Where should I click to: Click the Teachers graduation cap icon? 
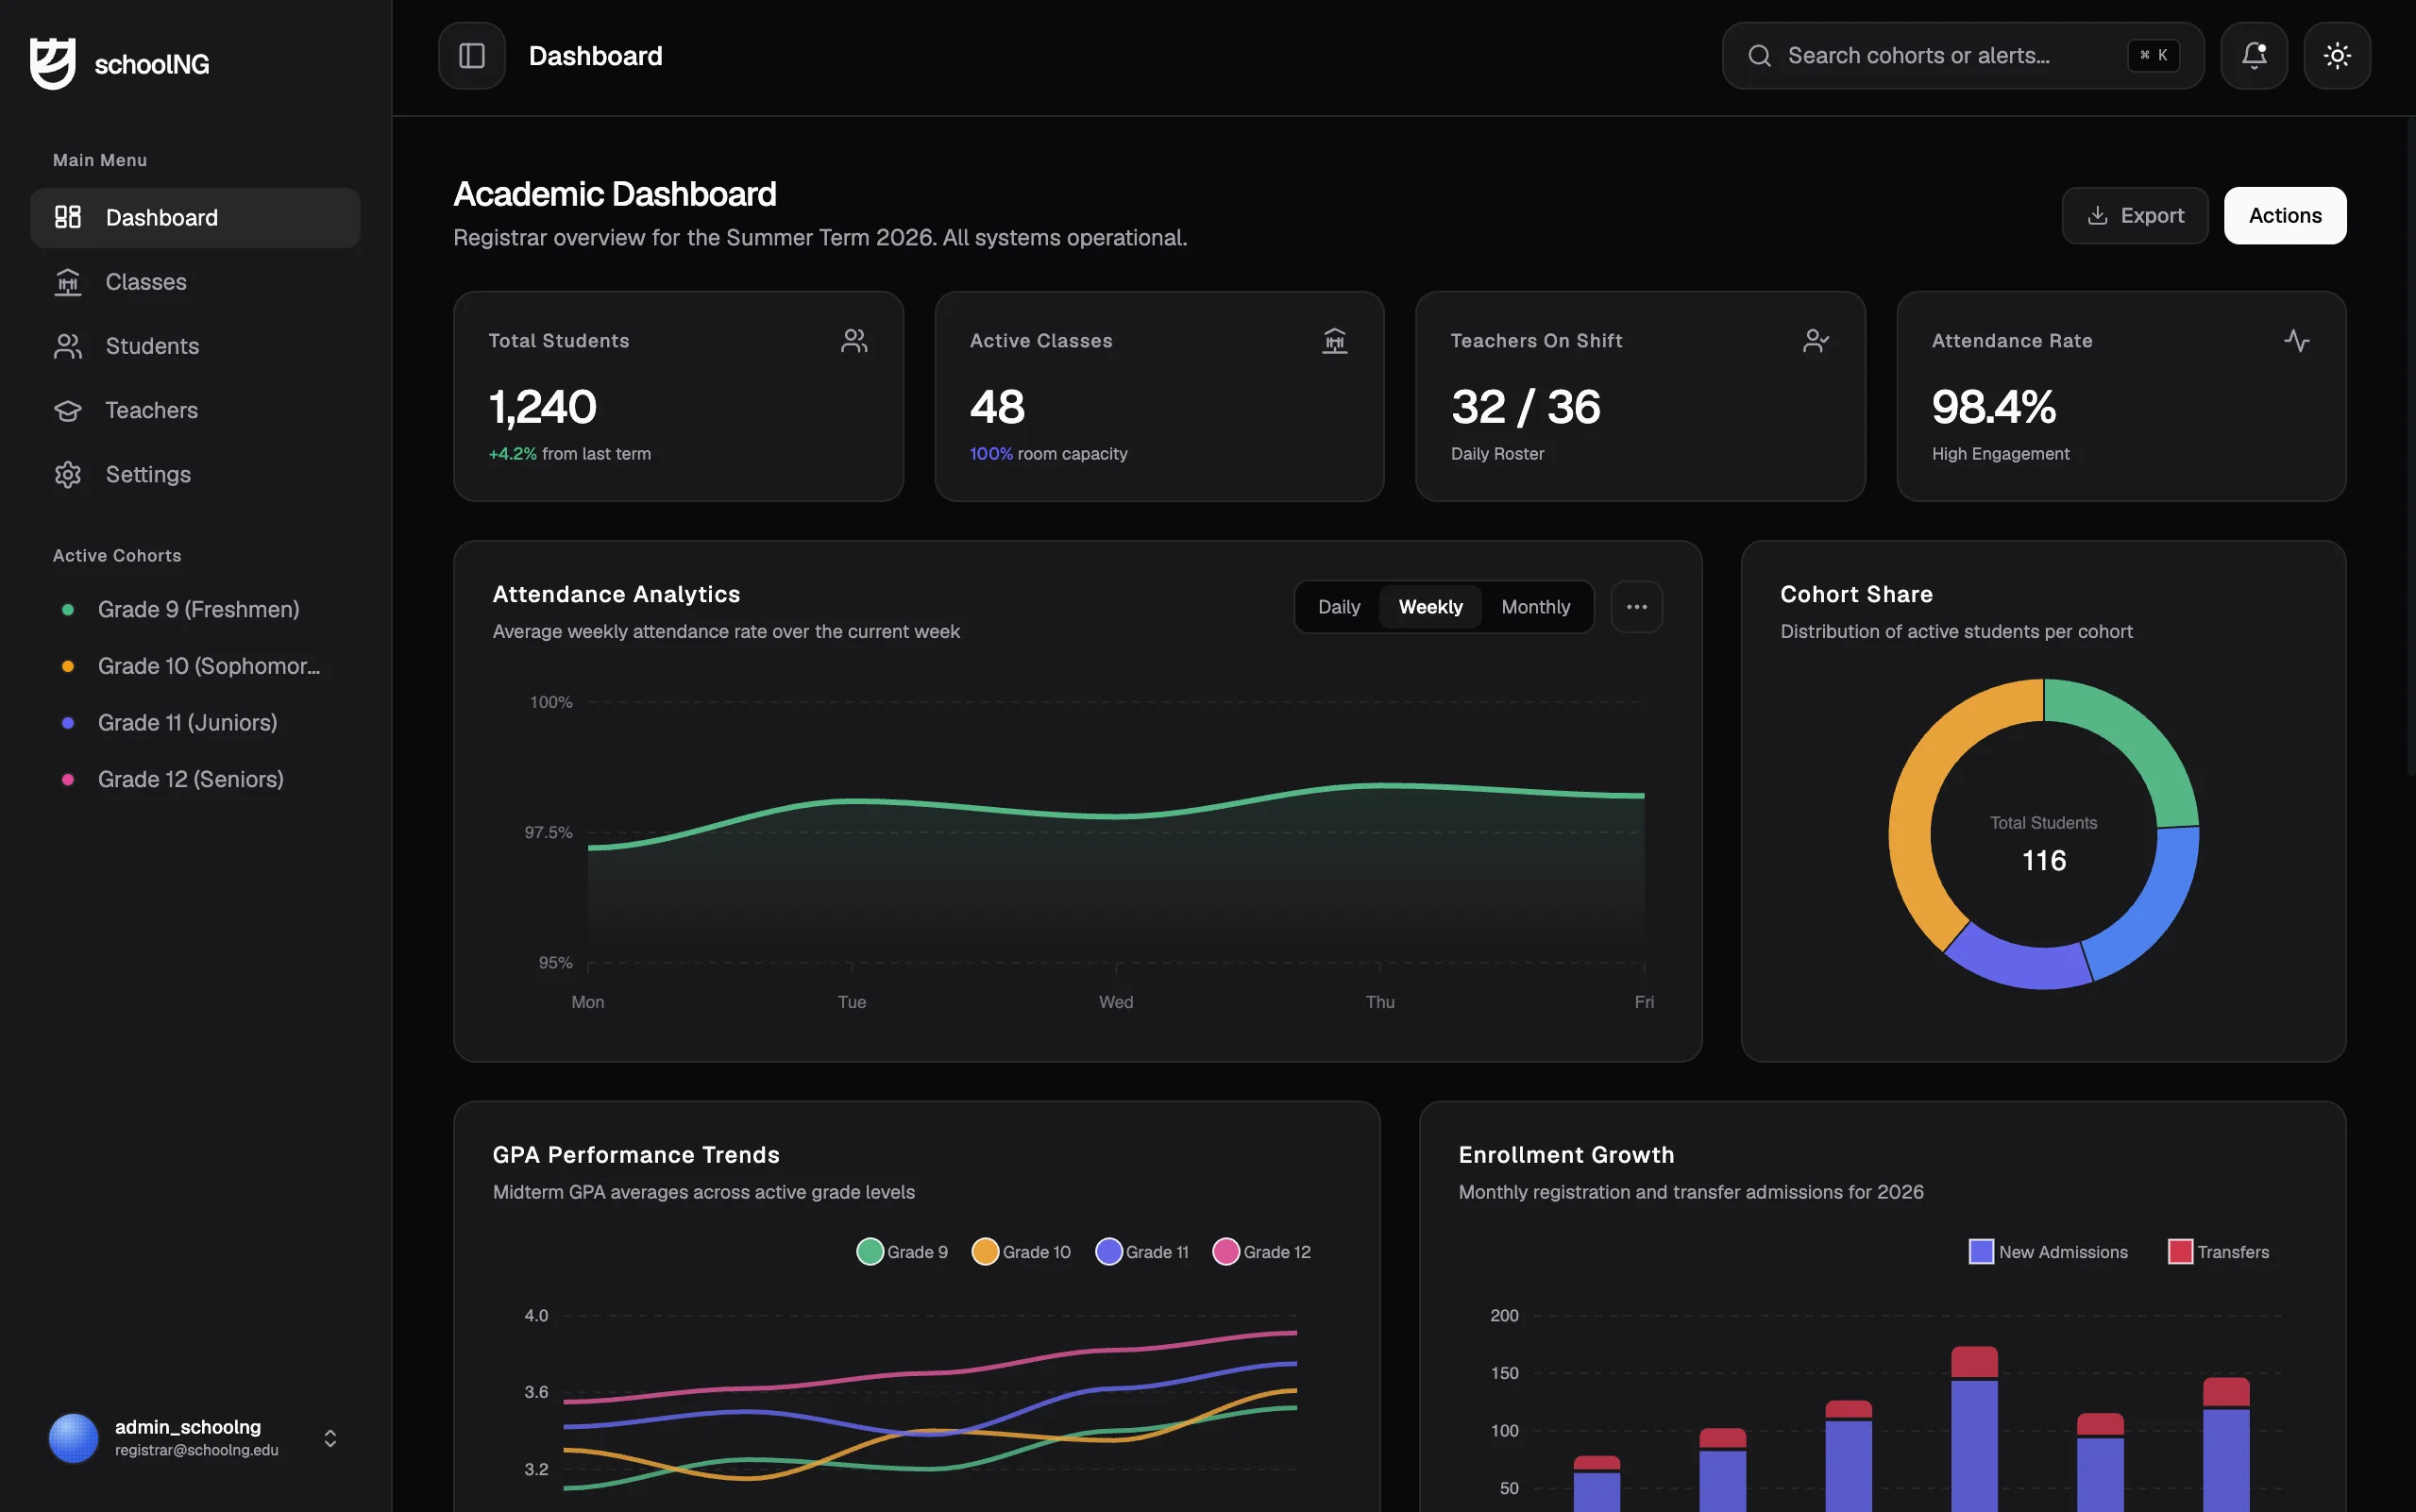point(68,410)
